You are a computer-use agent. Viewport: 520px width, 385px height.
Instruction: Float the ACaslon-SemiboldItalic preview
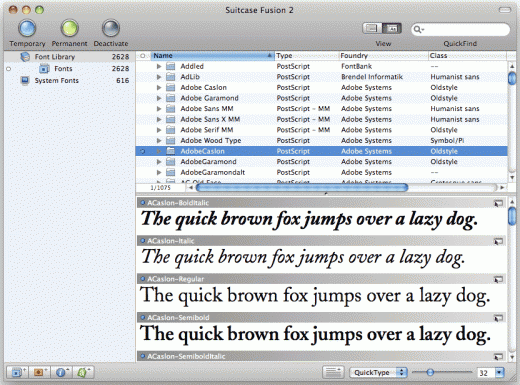coord(498,357)
